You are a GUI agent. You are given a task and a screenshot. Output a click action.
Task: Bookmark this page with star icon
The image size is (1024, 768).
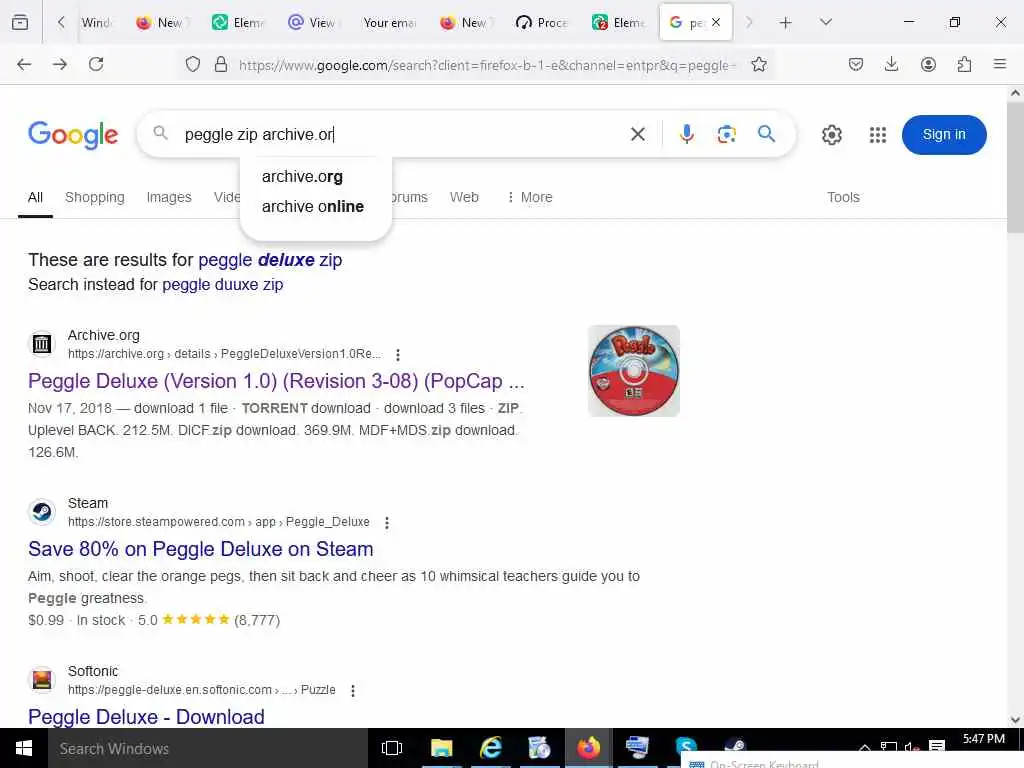[x=759, y=64]
